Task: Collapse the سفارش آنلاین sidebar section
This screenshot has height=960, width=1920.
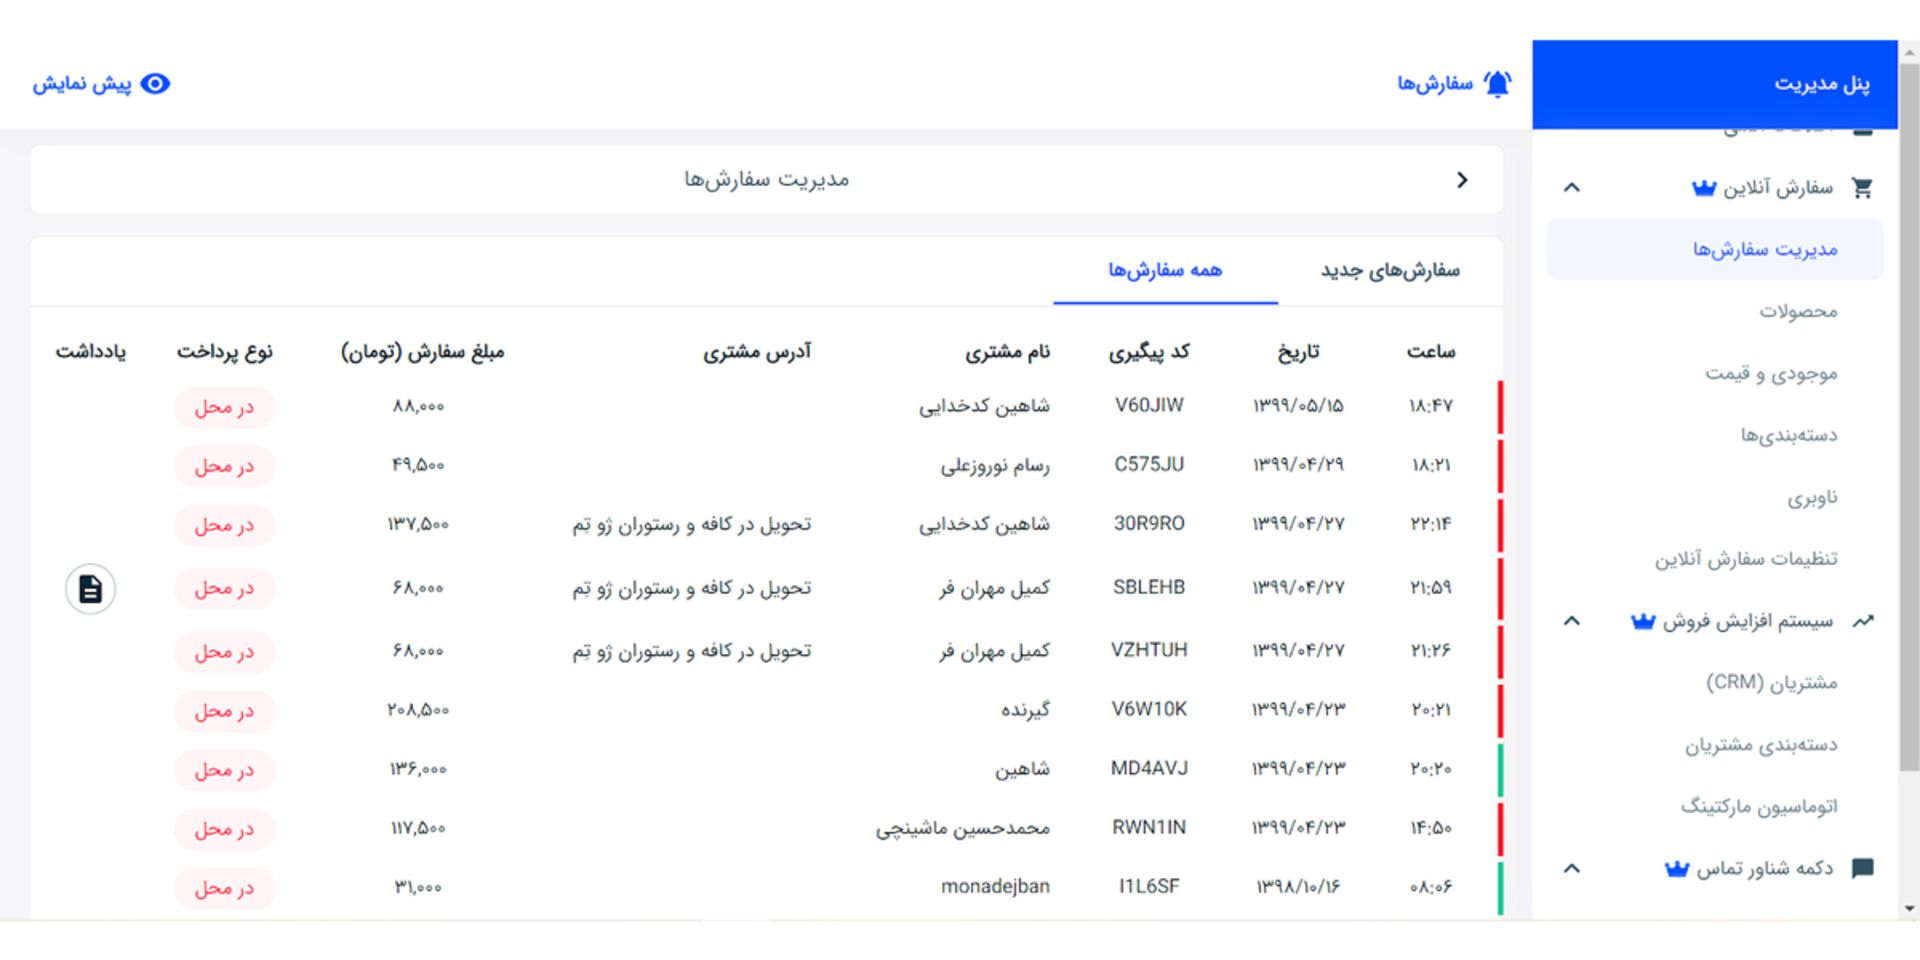Action: pos(1572,186)
